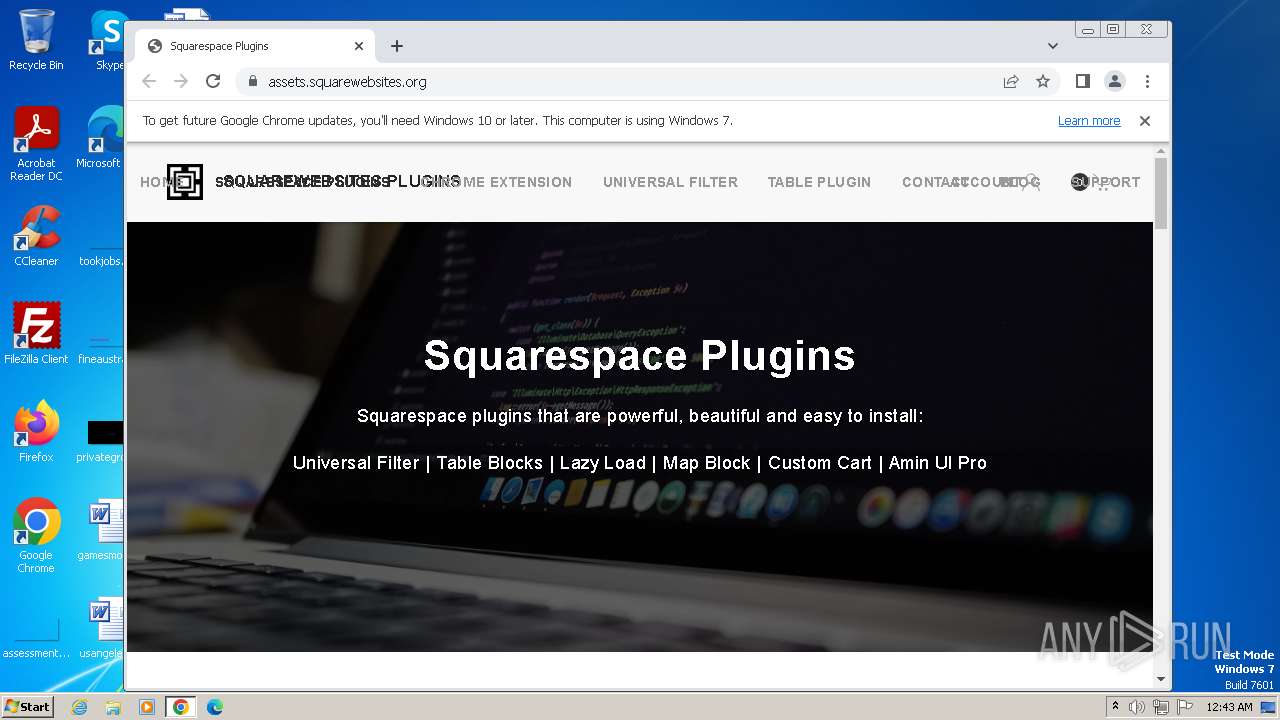The image size is (1280, 720).
Task: Click scrollbar down arrow
Action: pos(1161,680)
